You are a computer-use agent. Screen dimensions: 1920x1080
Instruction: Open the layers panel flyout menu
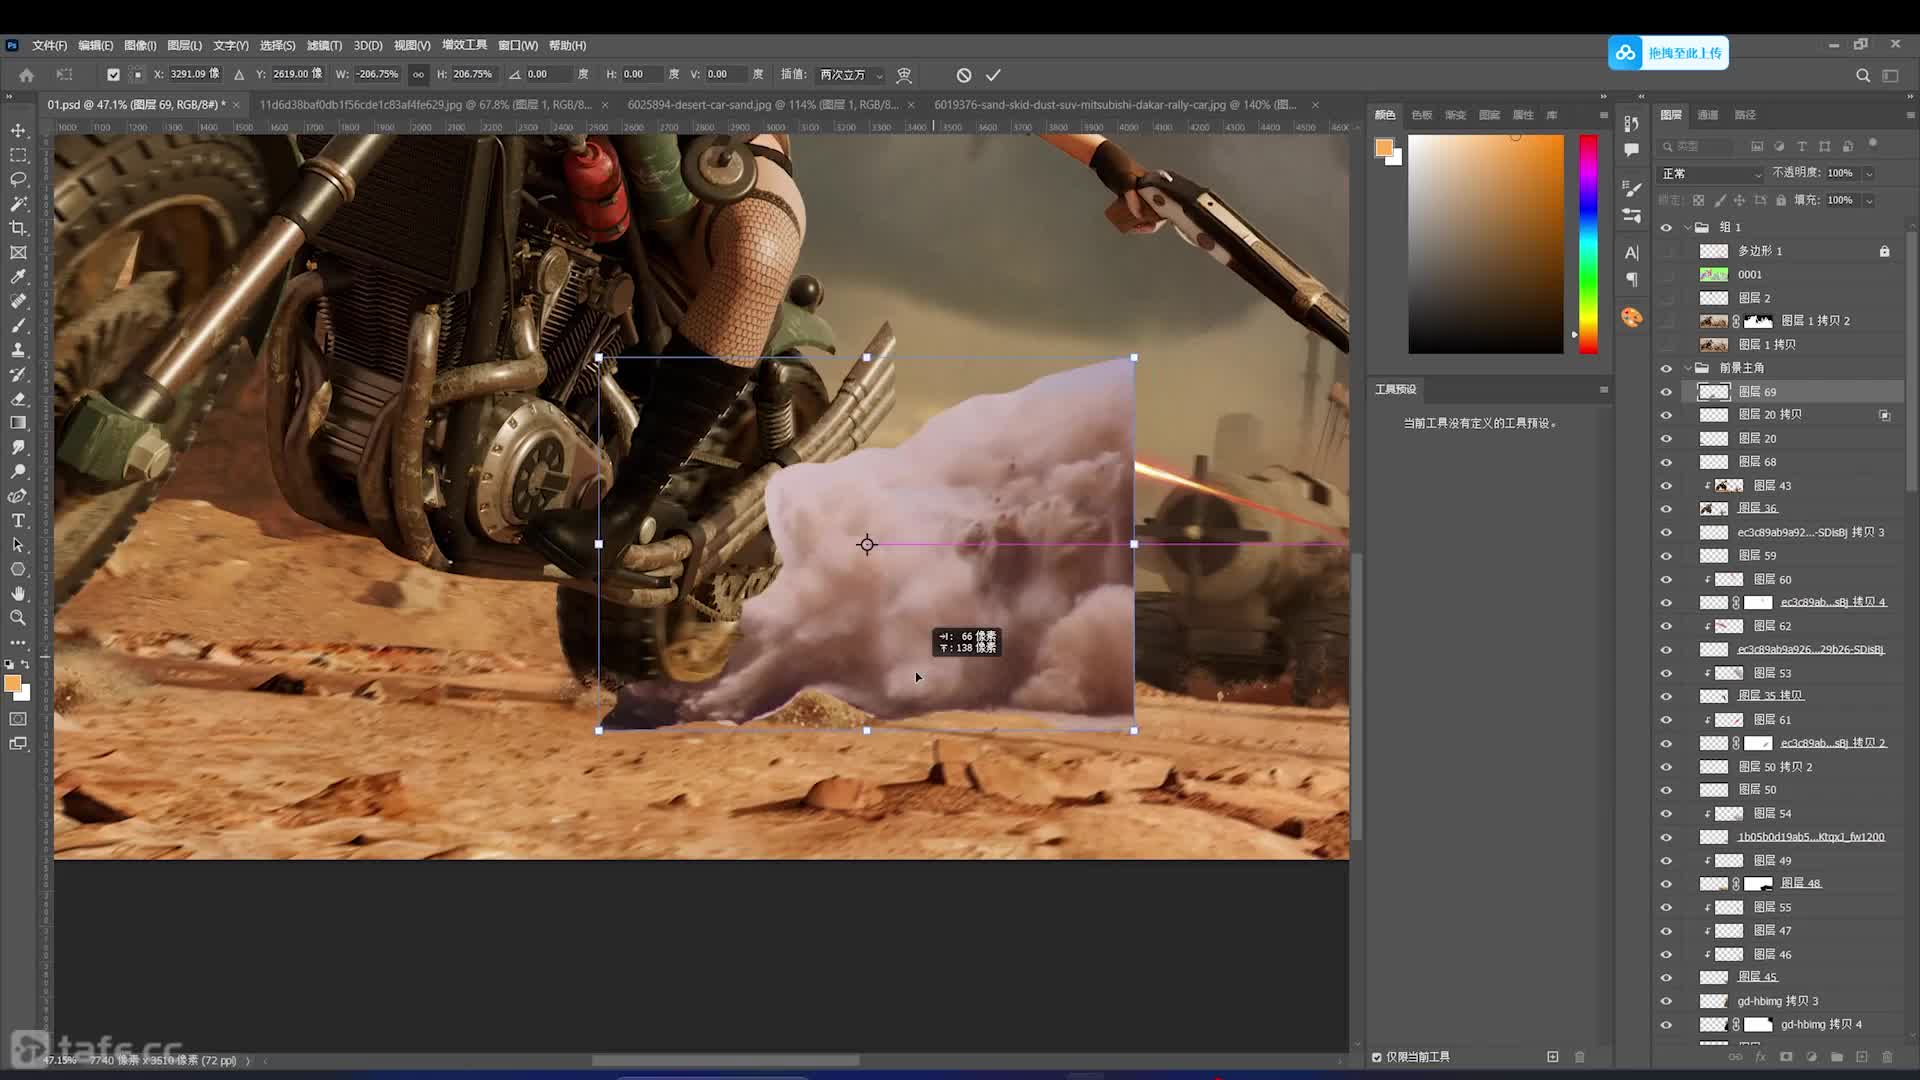coord(1910,115)
